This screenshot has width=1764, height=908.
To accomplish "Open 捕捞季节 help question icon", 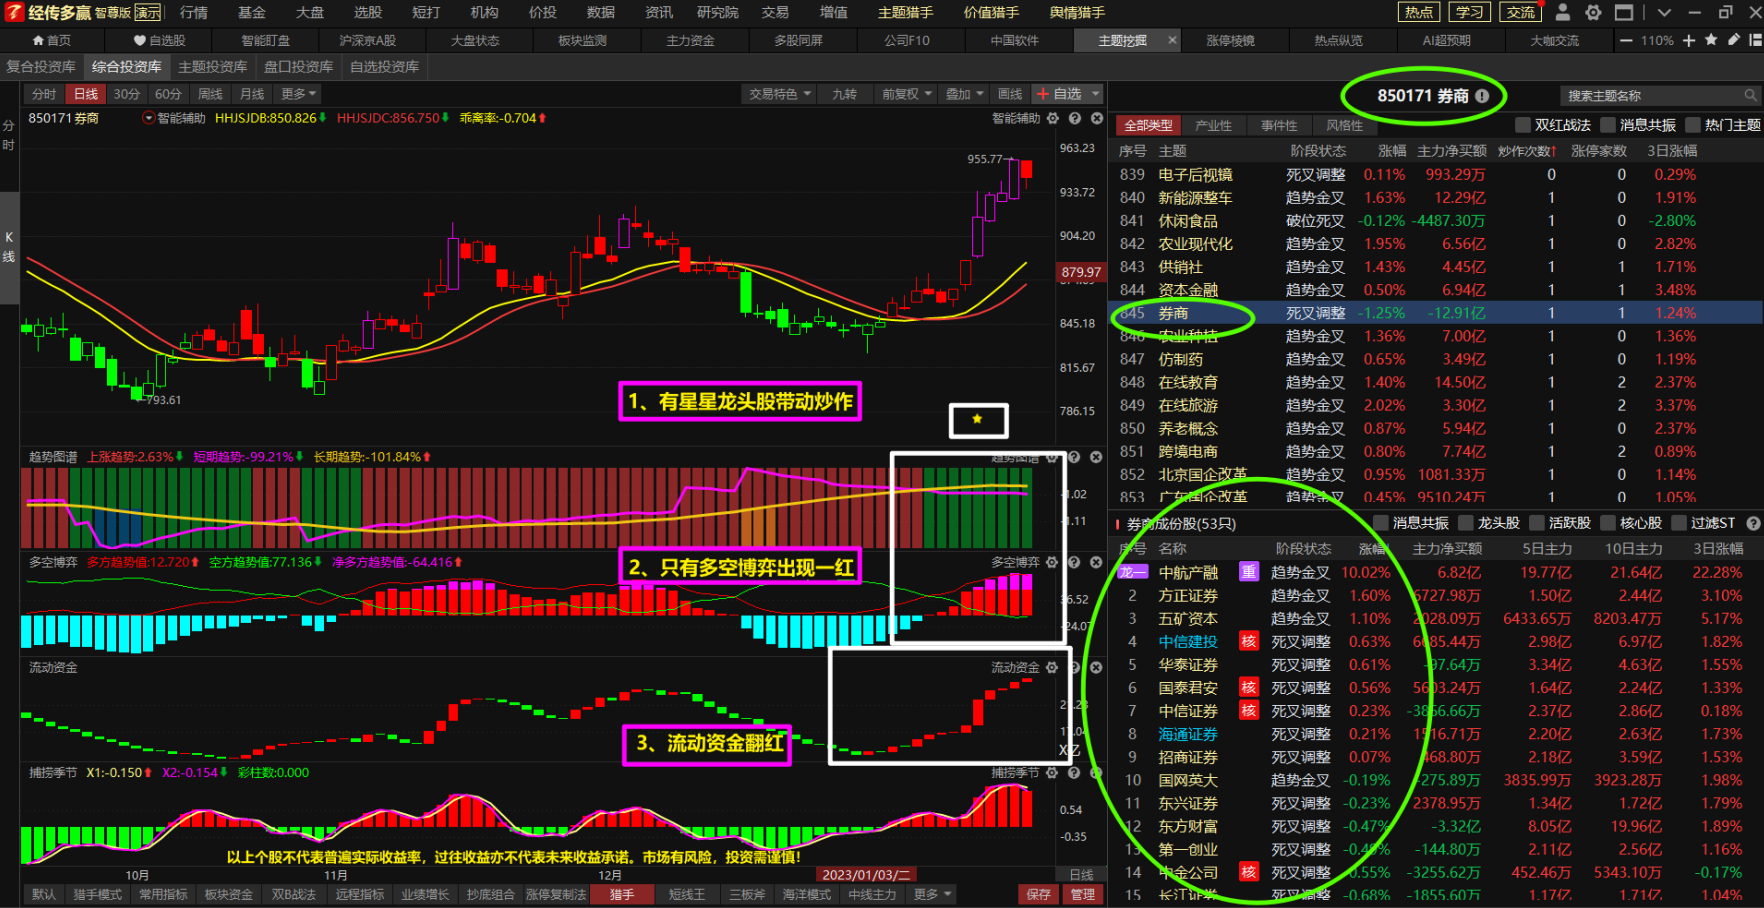I will [1074, 772].
